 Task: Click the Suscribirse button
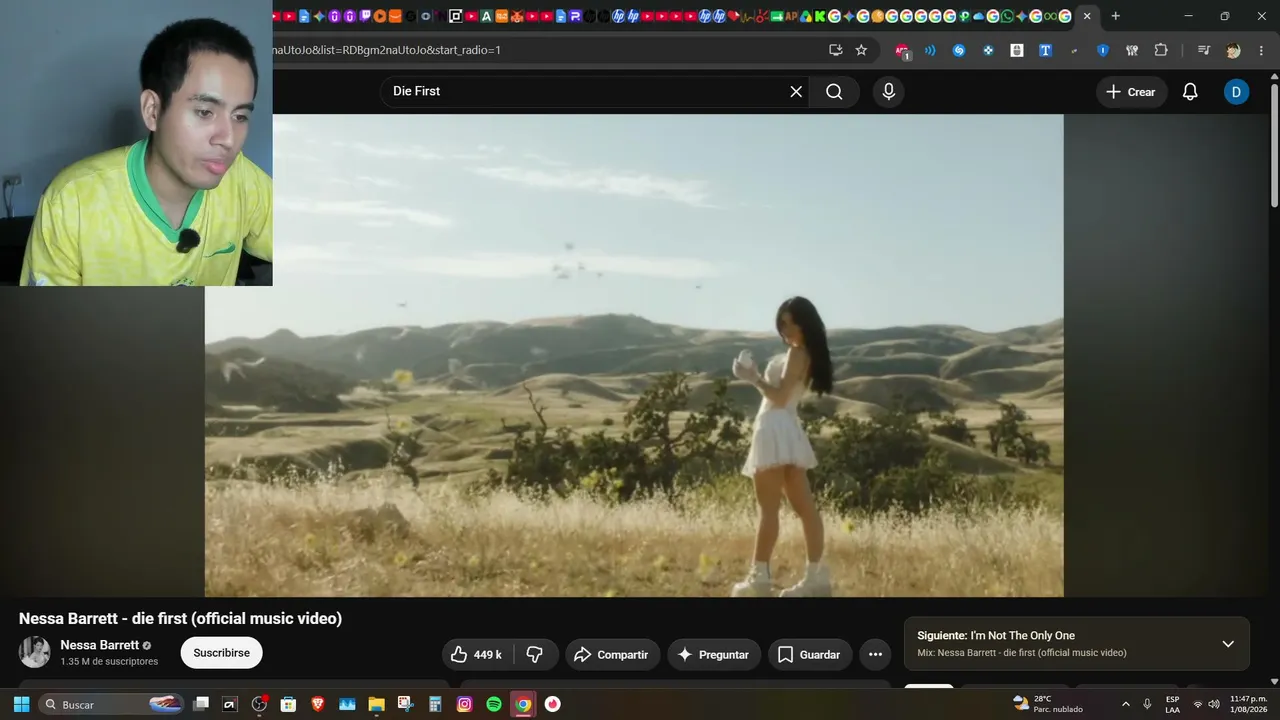coord(221,653)
